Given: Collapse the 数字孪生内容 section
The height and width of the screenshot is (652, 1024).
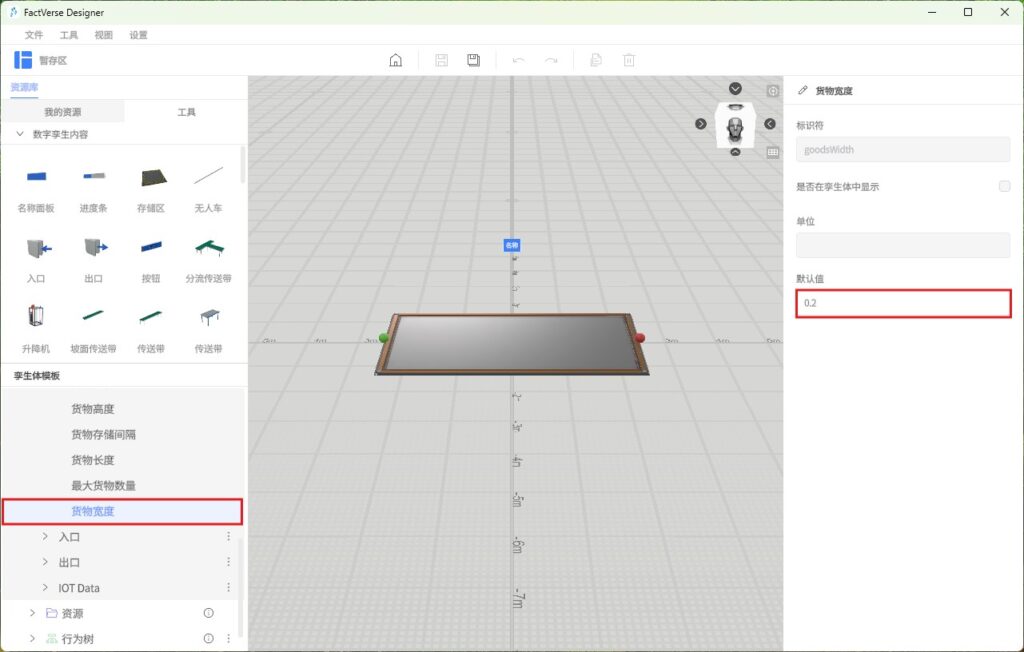Looking at the screenshot, I should (19, 134).
